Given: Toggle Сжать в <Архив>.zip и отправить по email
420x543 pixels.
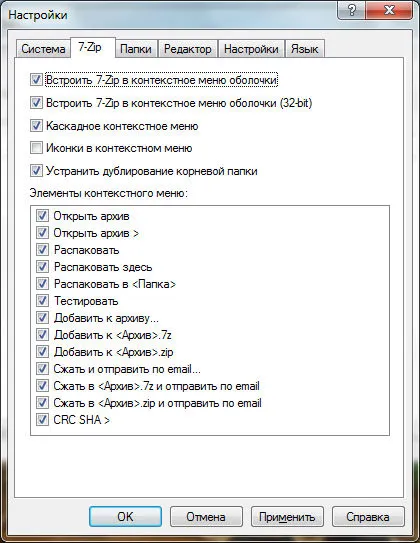Looking at the screenshot, I should pos(42,402).
